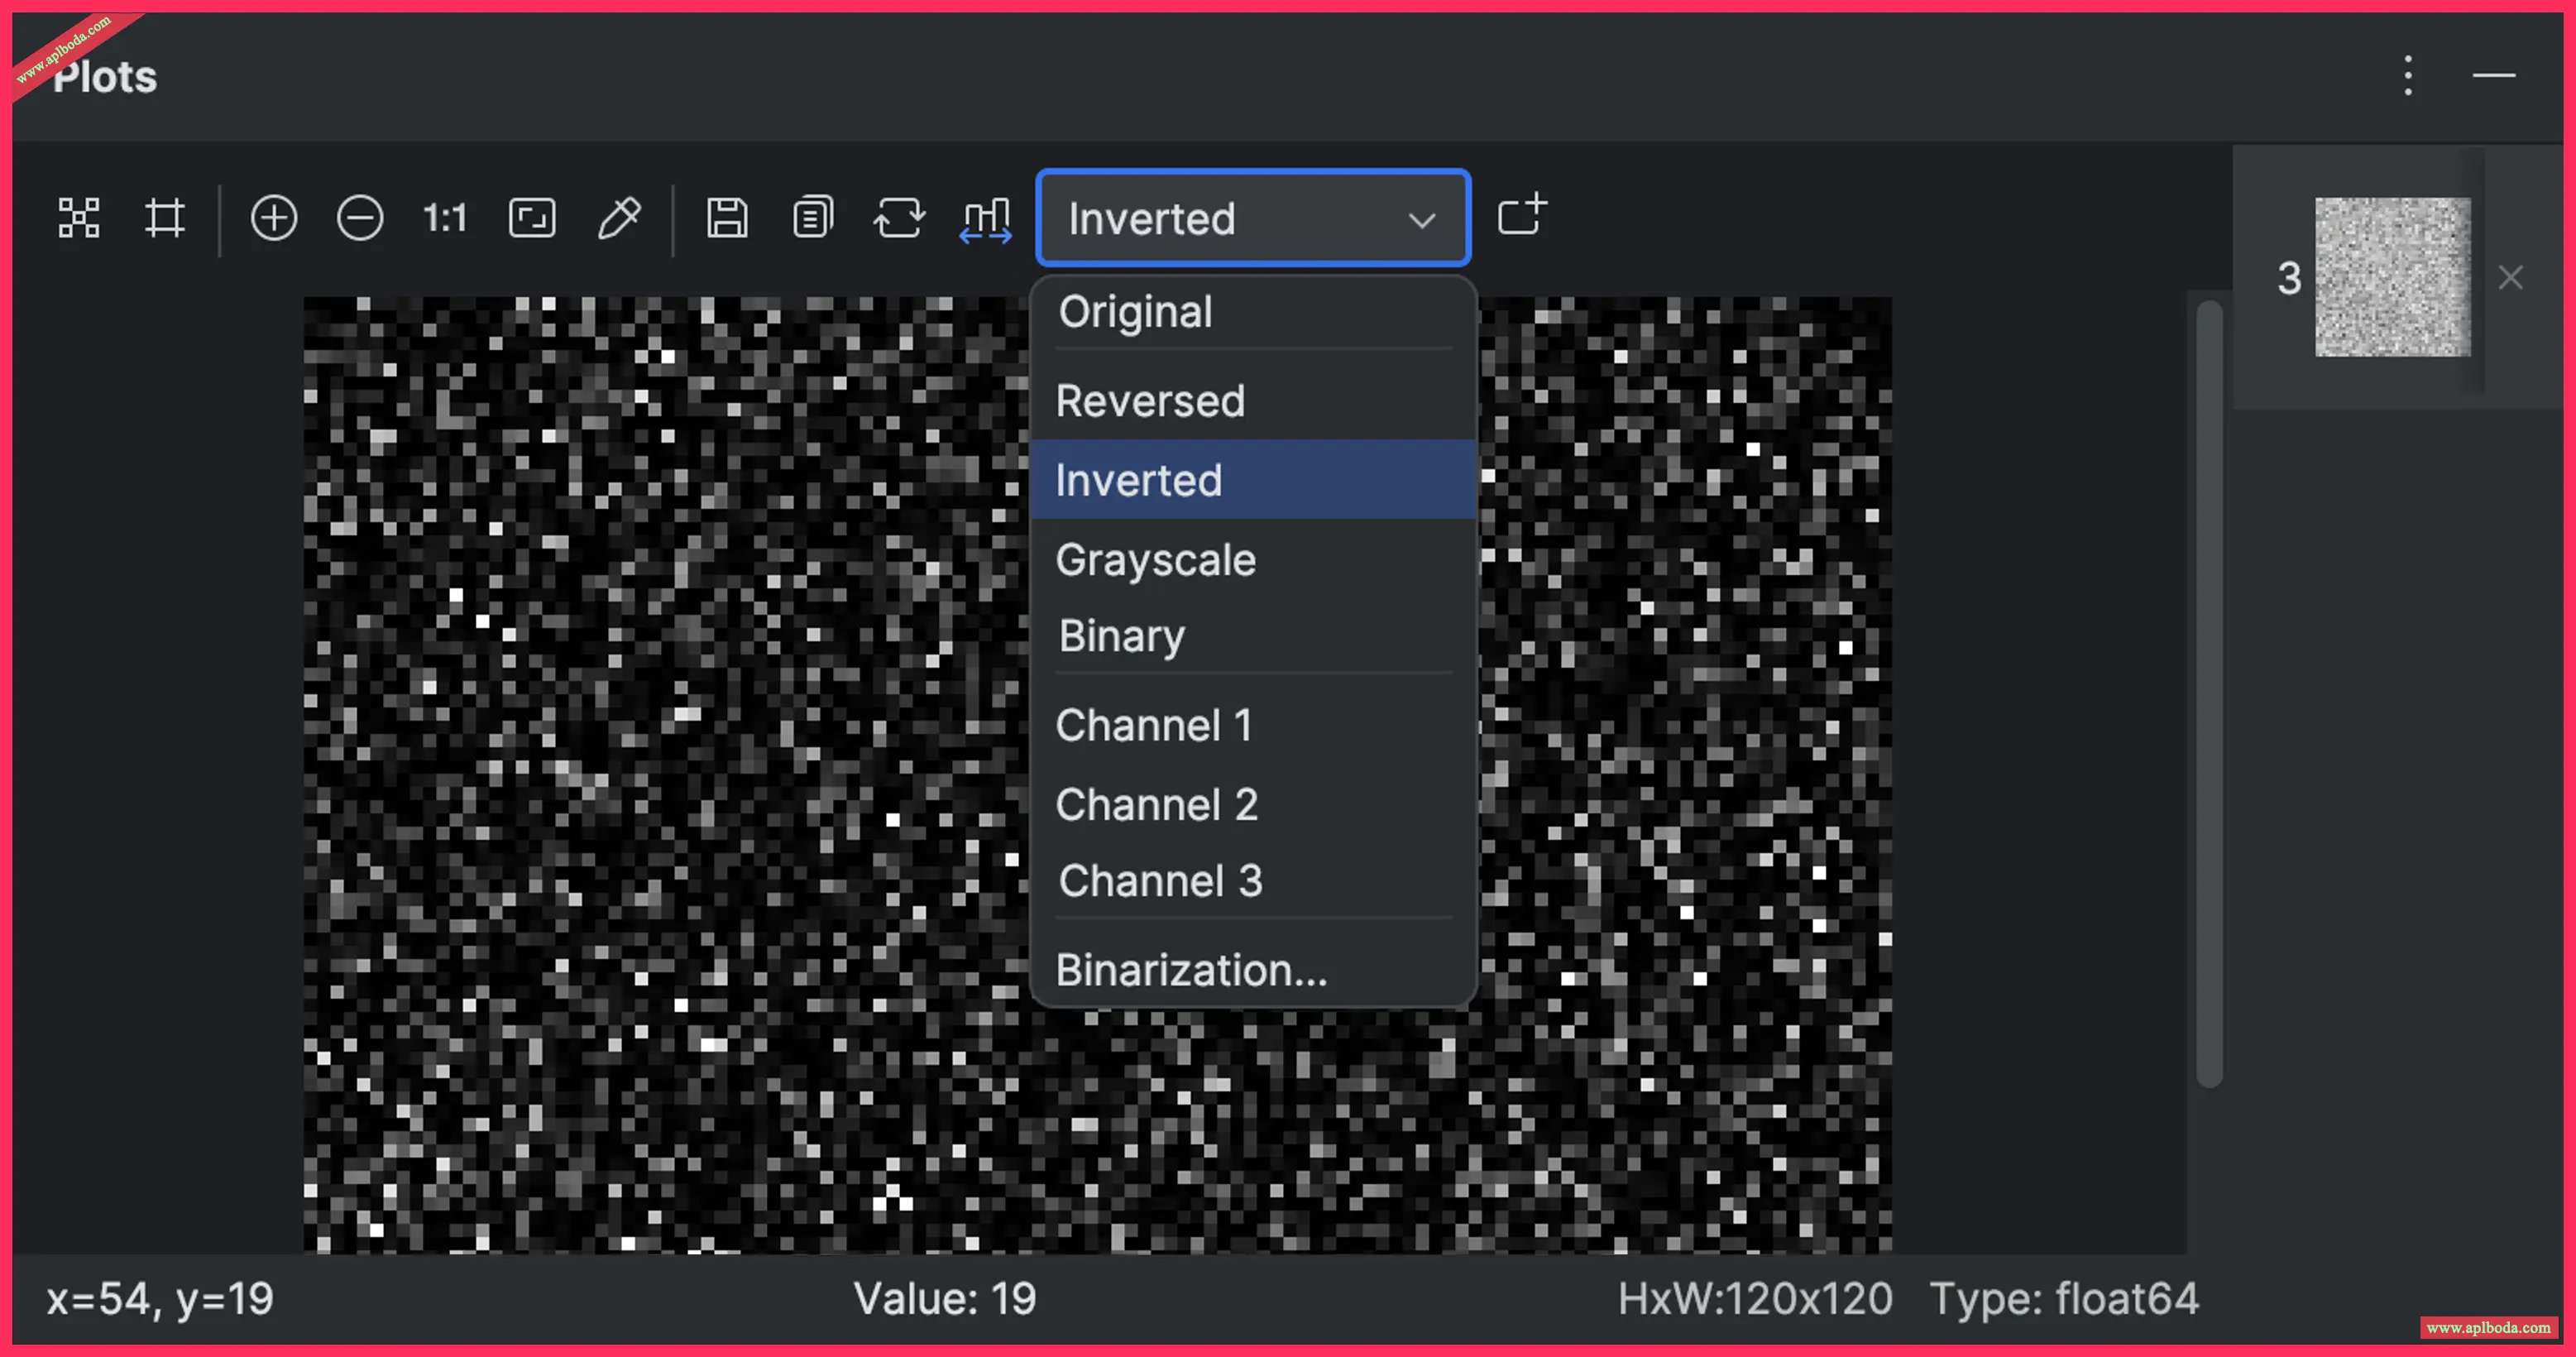Click the zoom out icon
This screenshot has width=2576, height=1357.
360,218
